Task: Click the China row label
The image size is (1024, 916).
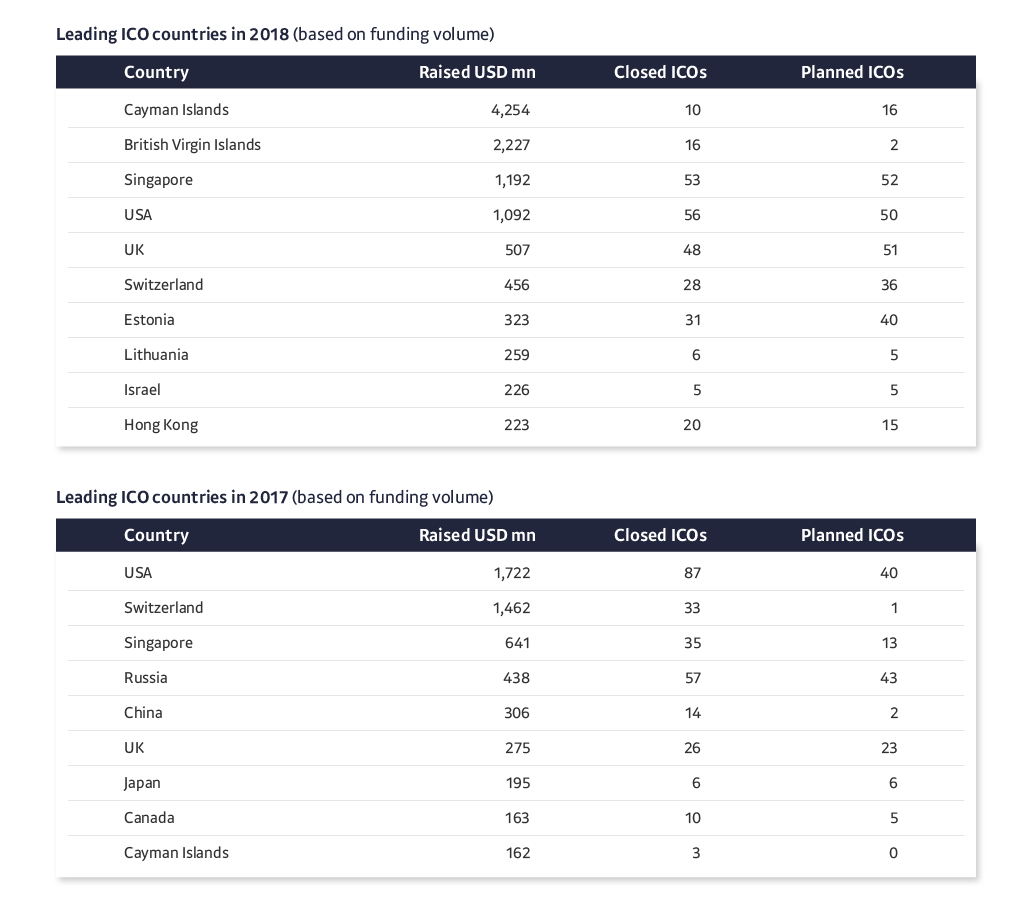Action: (x=143, y=713)
